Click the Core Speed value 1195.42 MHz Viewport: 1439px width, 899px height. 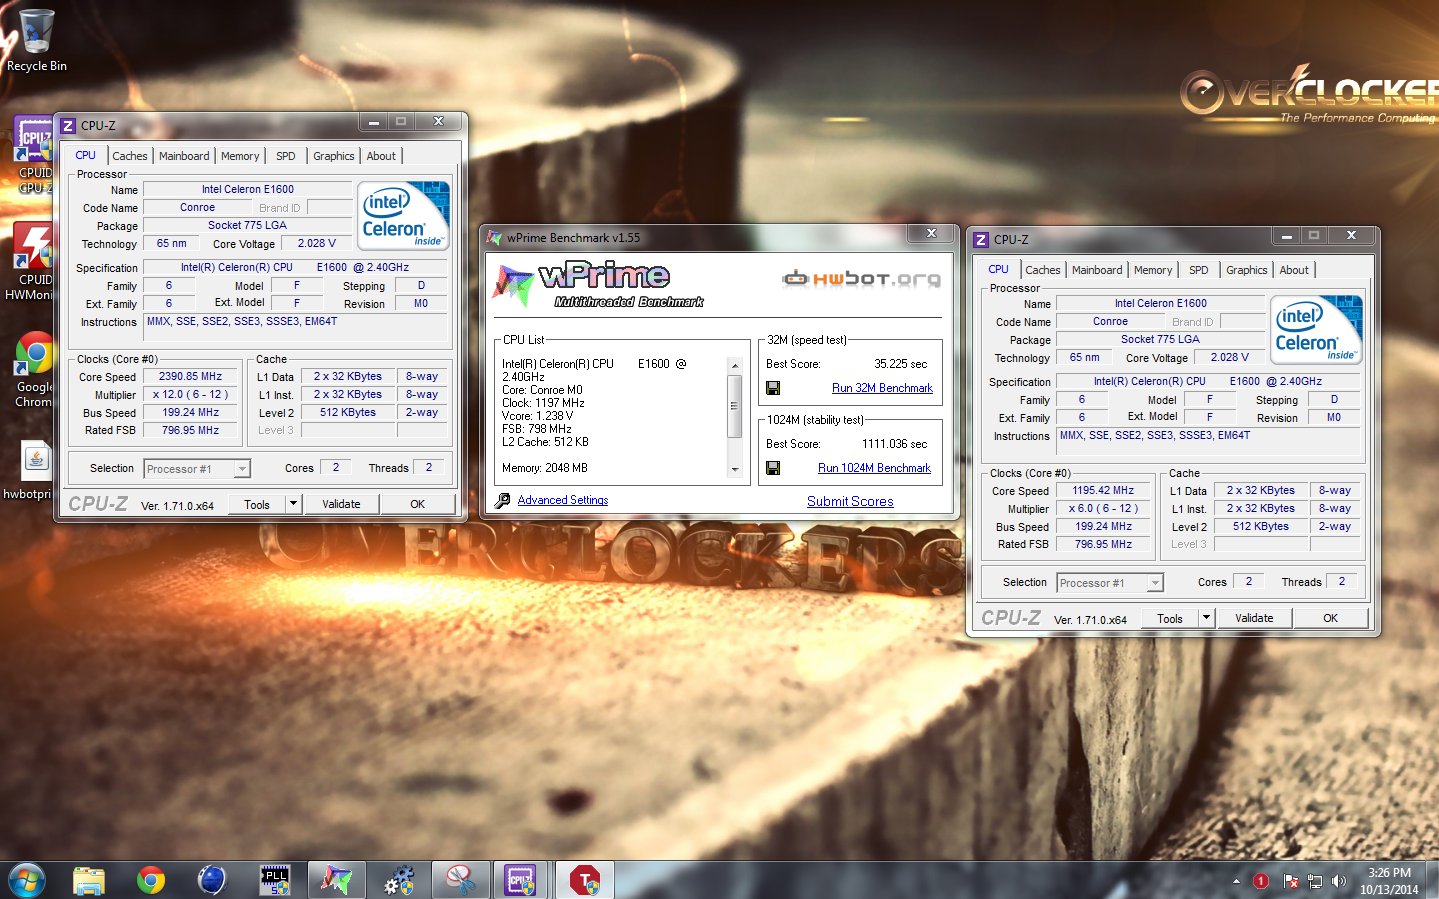pyautogui.click(x=1103, y=491)
